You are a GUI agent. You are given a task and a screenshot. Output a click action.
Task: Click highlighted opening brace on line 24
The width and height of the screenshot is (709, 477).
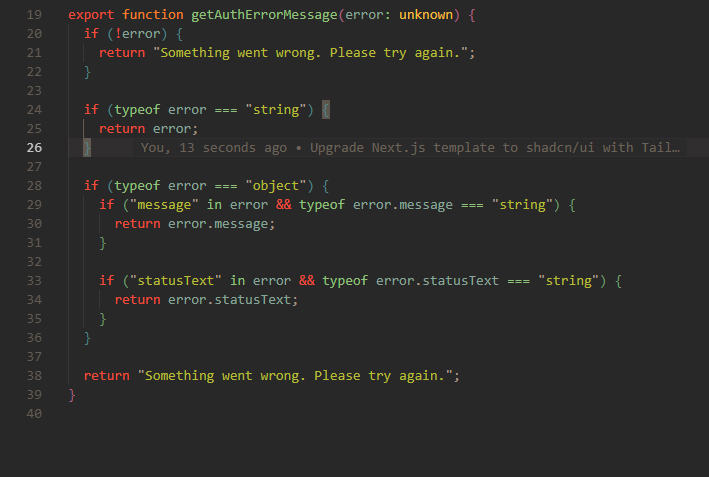(x=326, y=110)
